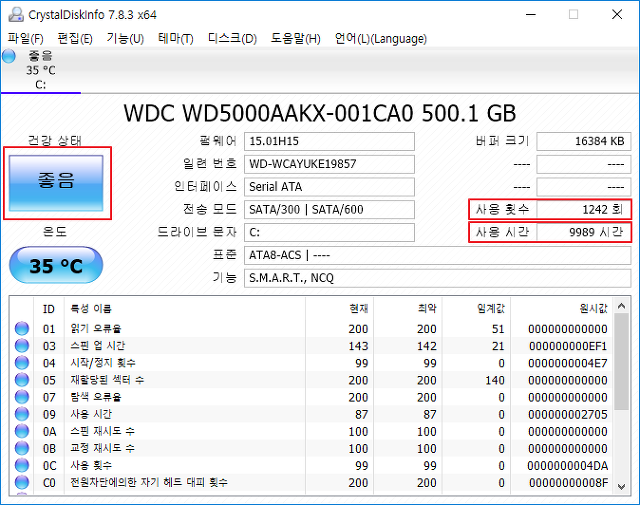Image resolution: width=640 pixels, height=505 pixels.
Task: Click the power on hours value 9989 시간
Action: pos(584,232)
